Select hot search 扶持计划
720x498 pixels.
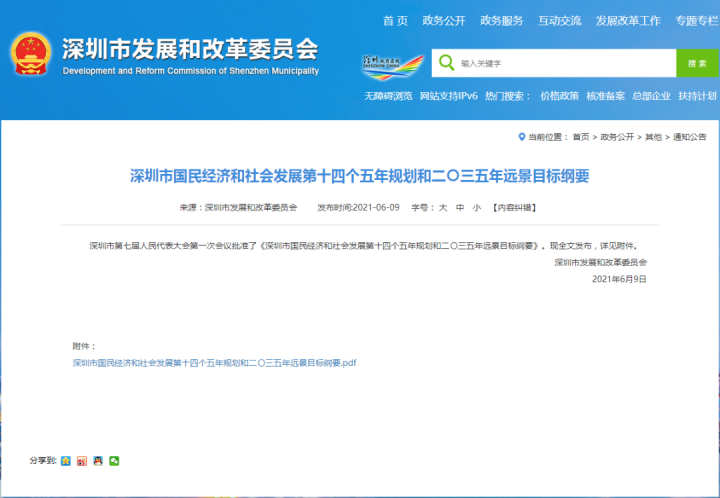pos(698,96)
